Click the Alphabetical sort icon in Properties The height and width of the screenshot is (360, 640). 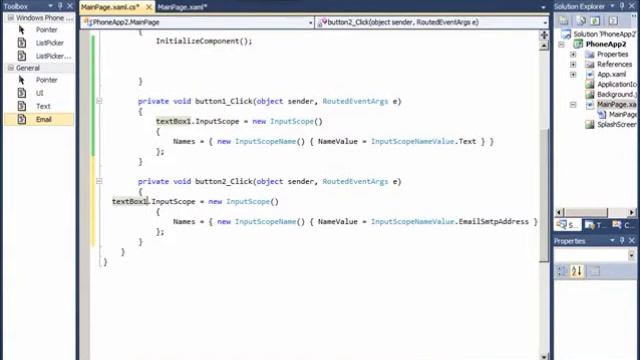[577, 271]
